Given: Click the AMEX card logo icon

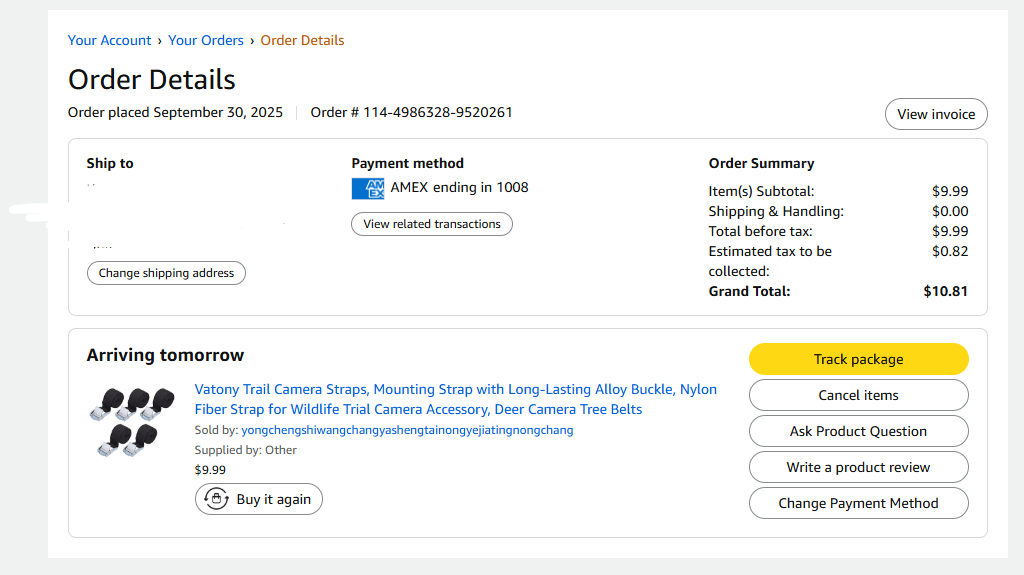Looking at the screenshot, I should click(368, 188).
